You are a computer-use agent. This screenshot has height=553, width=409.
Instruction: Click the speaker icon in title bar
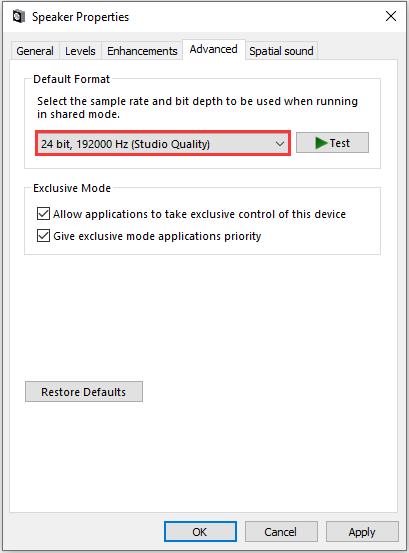tap(19, 17)
